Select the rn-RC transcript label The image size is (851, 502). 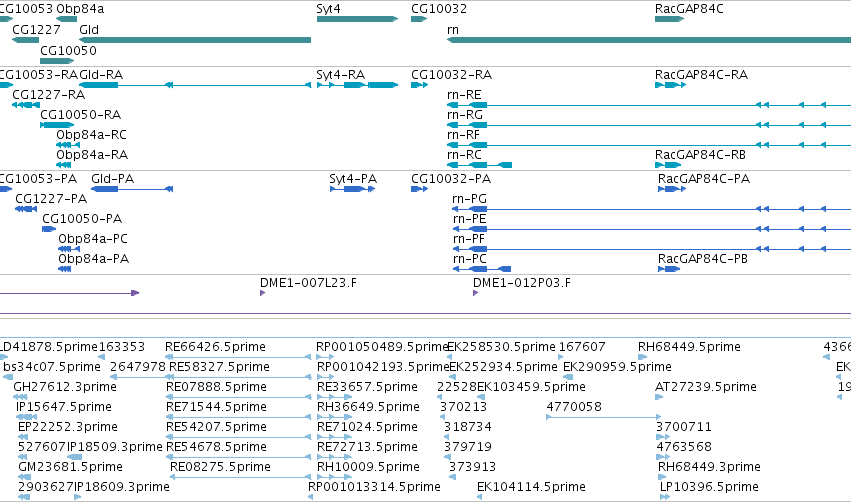tap(464, 155)
